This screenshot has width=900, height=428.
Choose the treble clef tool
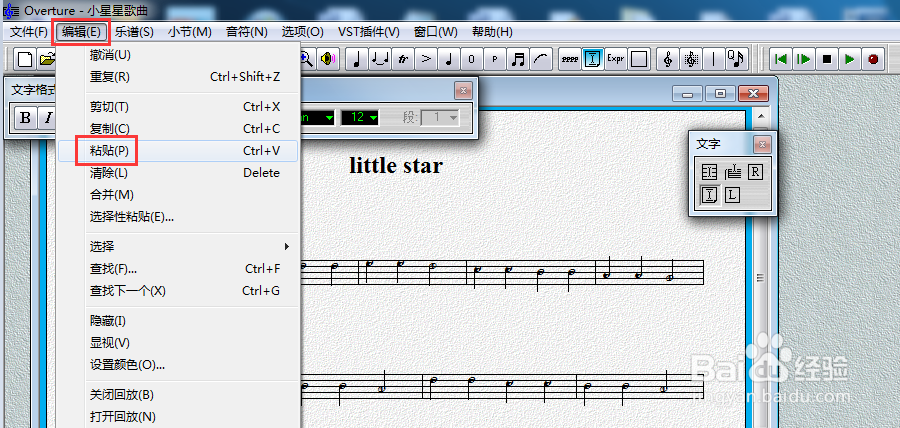[668, 59]
